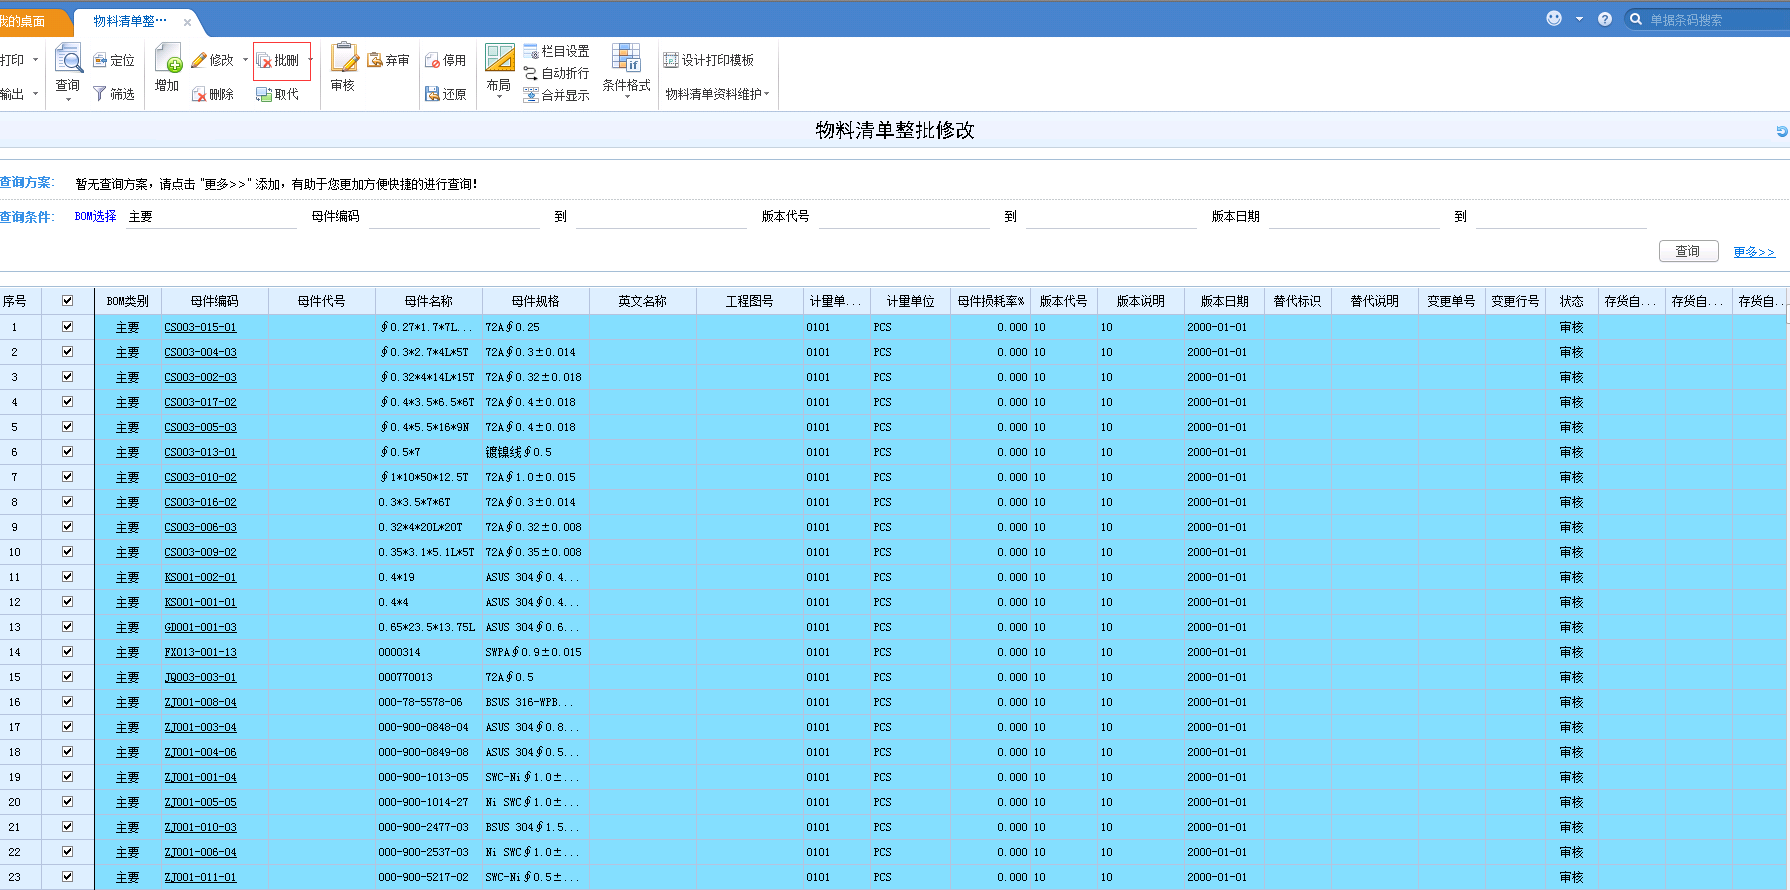Viewport: 1790px width, 890px height.
Task: Switch to the 我的桌面 tab
Action: click(x=24, y=21)
